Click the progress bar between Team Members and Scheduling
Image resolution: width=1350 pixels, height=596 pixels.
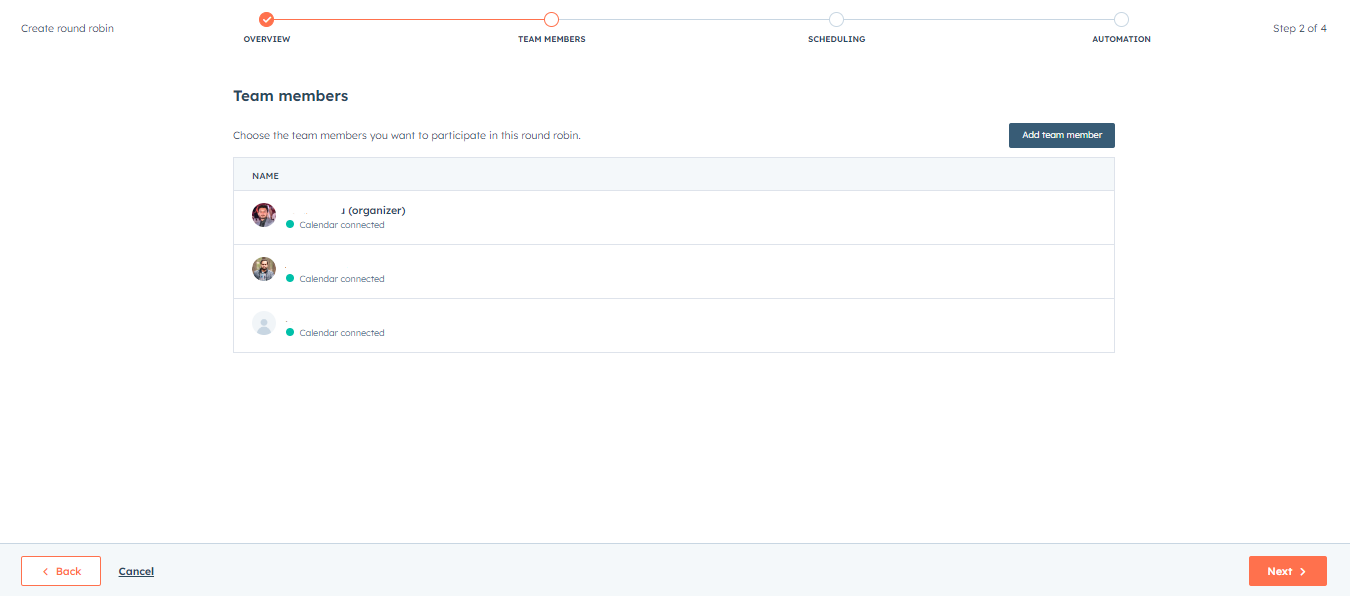(694, 18)
